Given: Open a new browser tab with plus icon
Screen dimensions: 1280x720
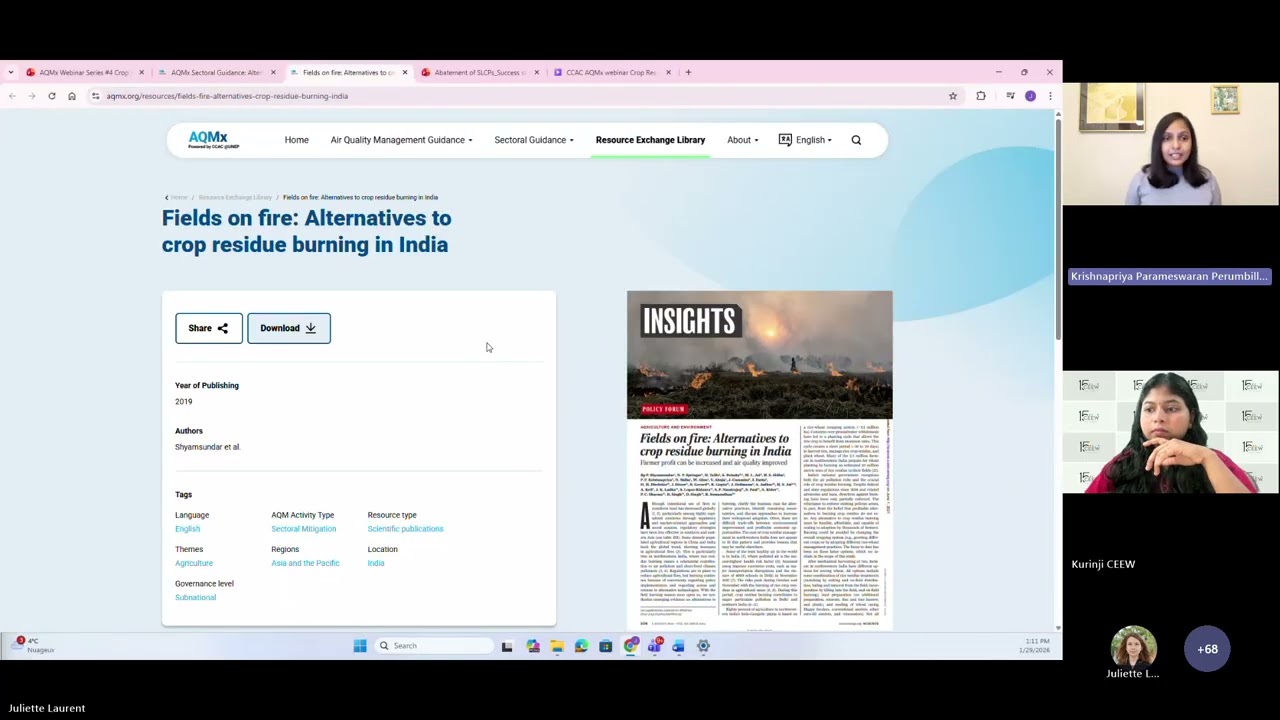Looking at the screenshot, I should coord(688,72).
